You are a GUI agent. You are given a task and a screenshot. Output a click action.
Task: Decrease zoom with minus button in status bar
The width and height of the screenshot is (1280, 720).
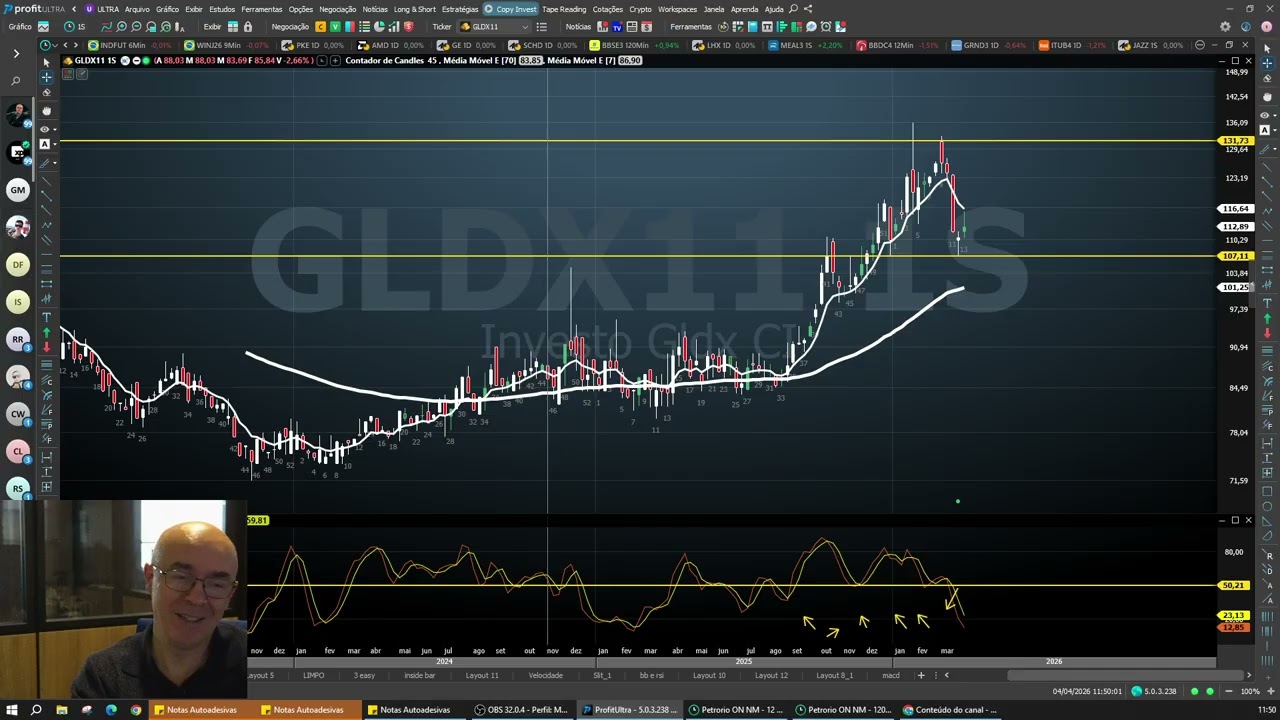pyautogui.click(x=1228, y=691)
